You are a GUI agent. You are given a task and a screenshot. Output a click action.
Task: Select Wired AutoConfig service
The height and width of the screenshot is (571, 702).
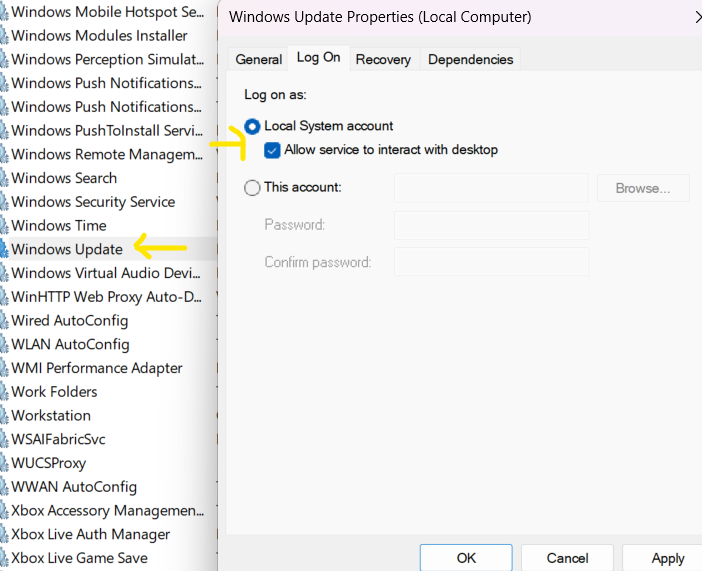point(107,320)
